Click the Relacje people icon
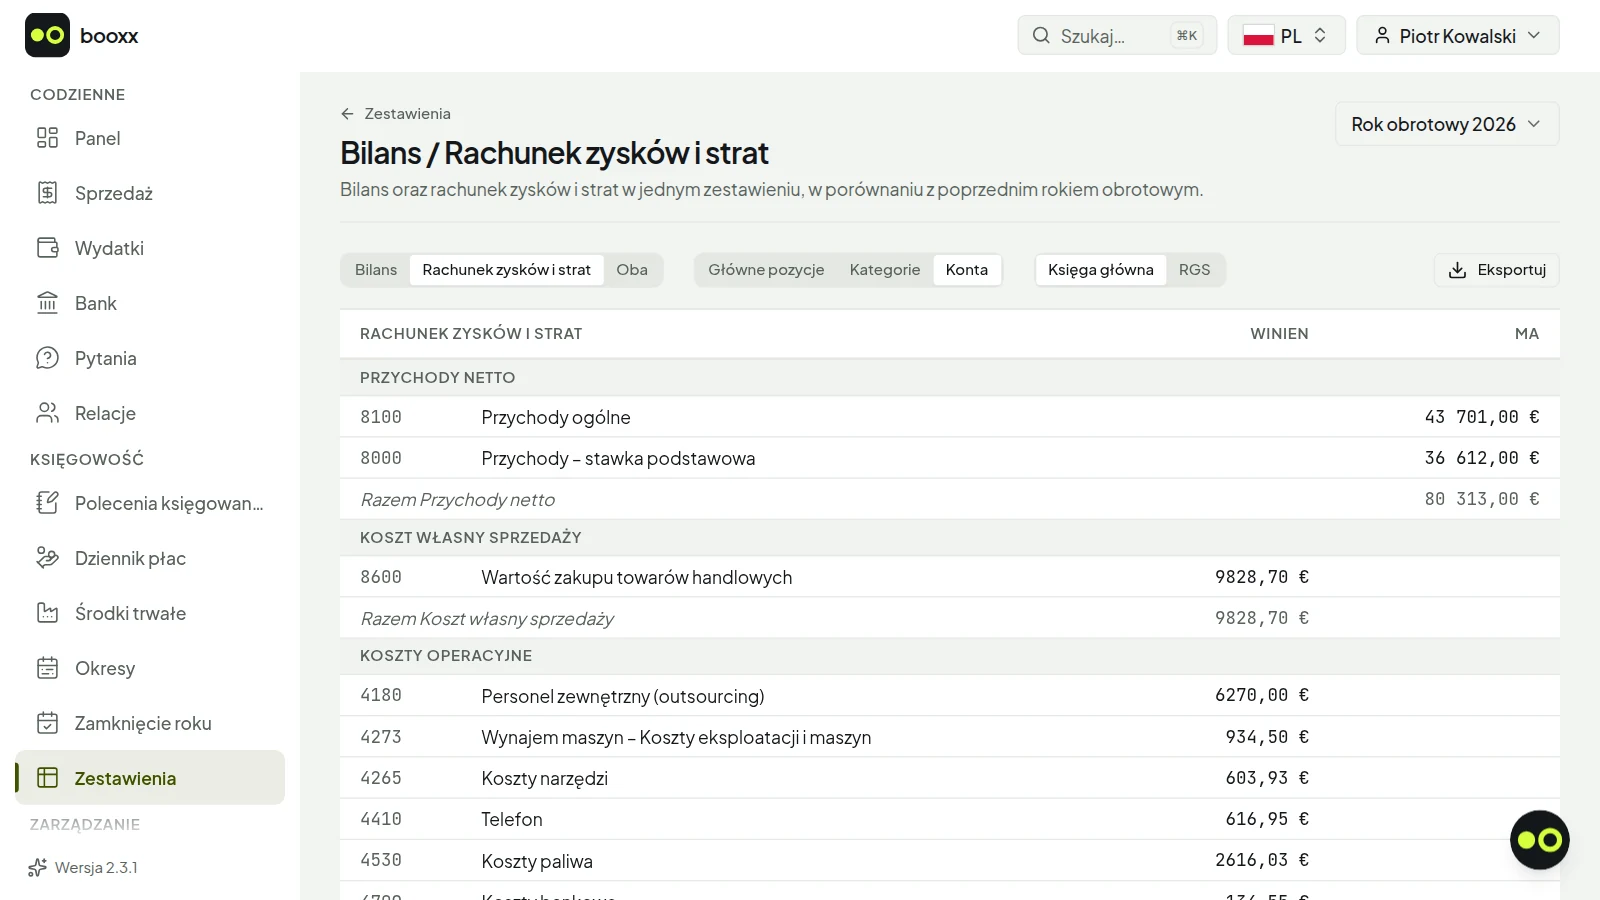 click(x=47, y=413)
